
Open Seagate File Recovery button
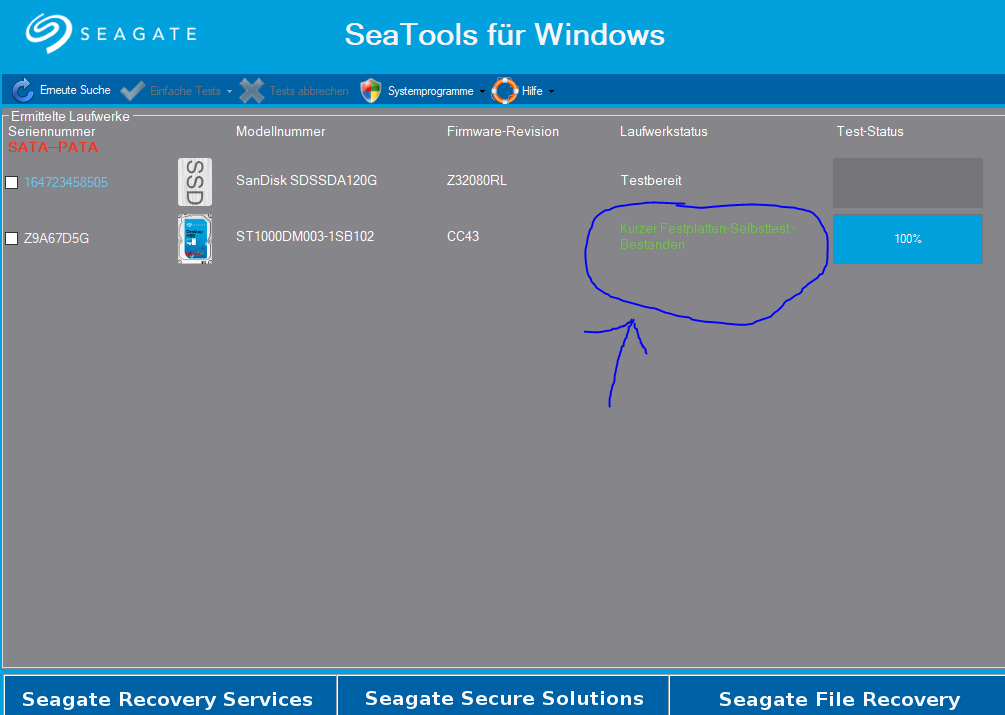click(838, 696)
